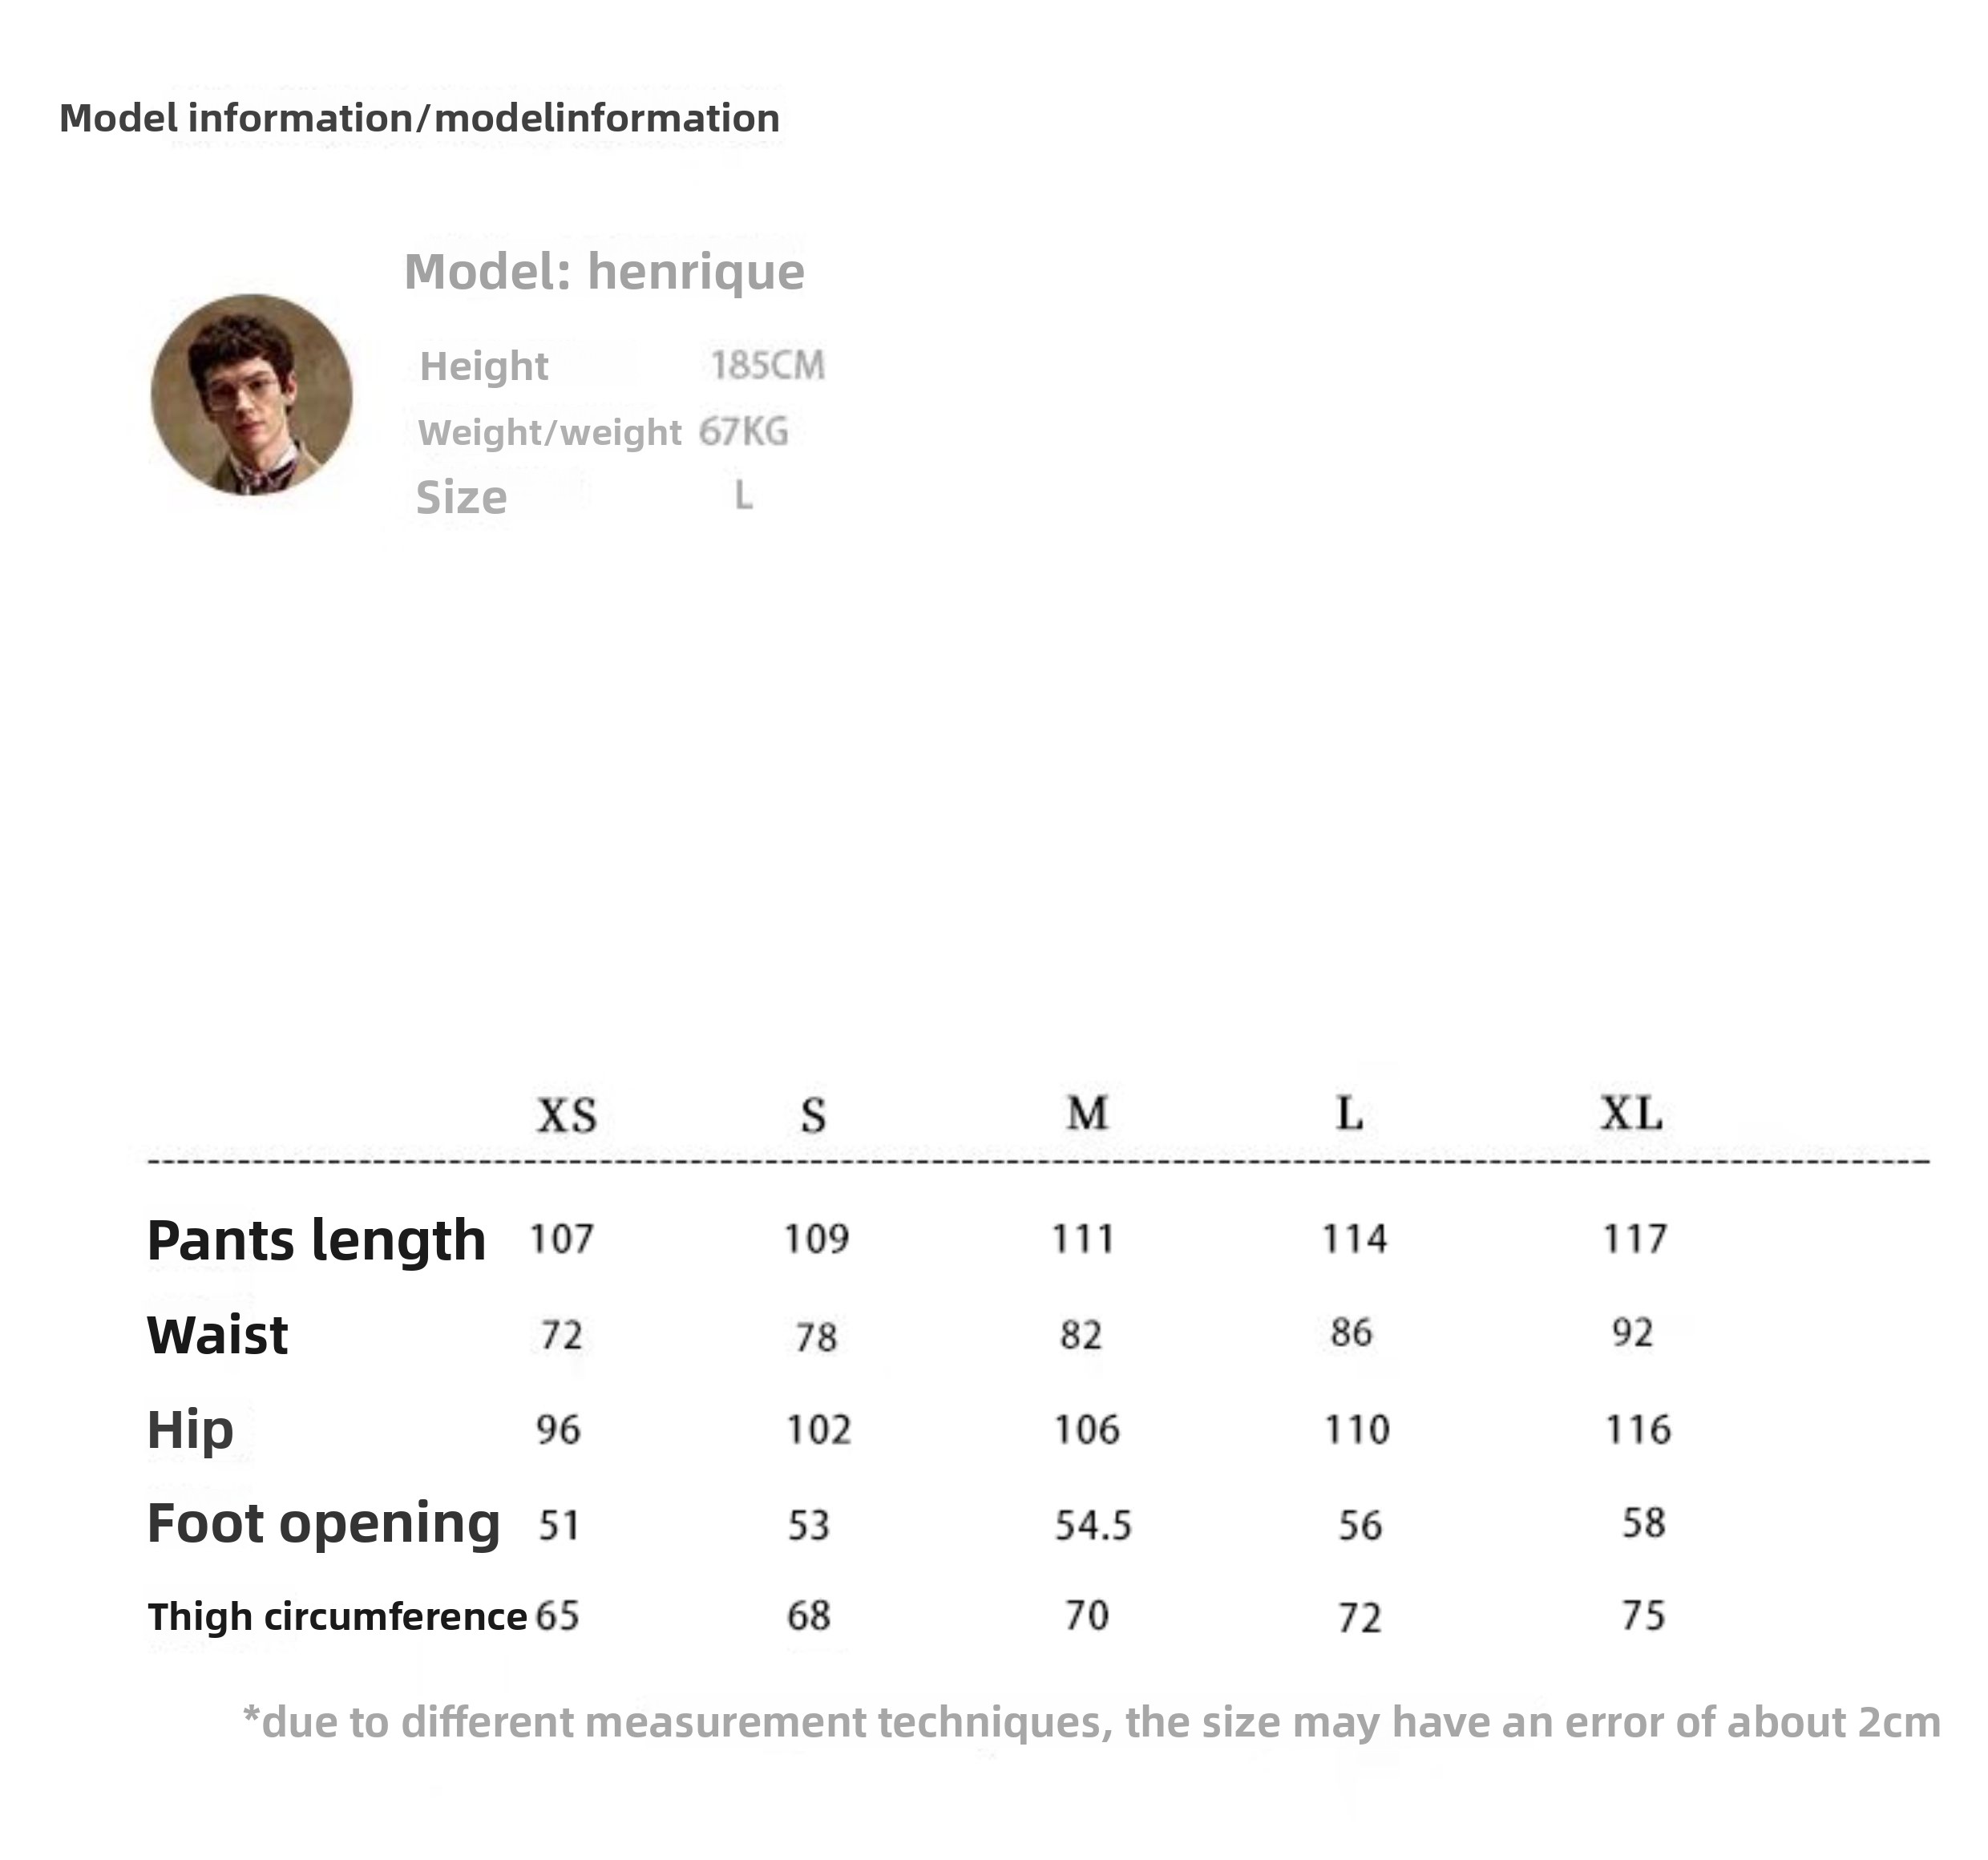The height and width of the screenshot is (1860, 1988).
Task: Click the 67KG weight value
Action: 743,432
